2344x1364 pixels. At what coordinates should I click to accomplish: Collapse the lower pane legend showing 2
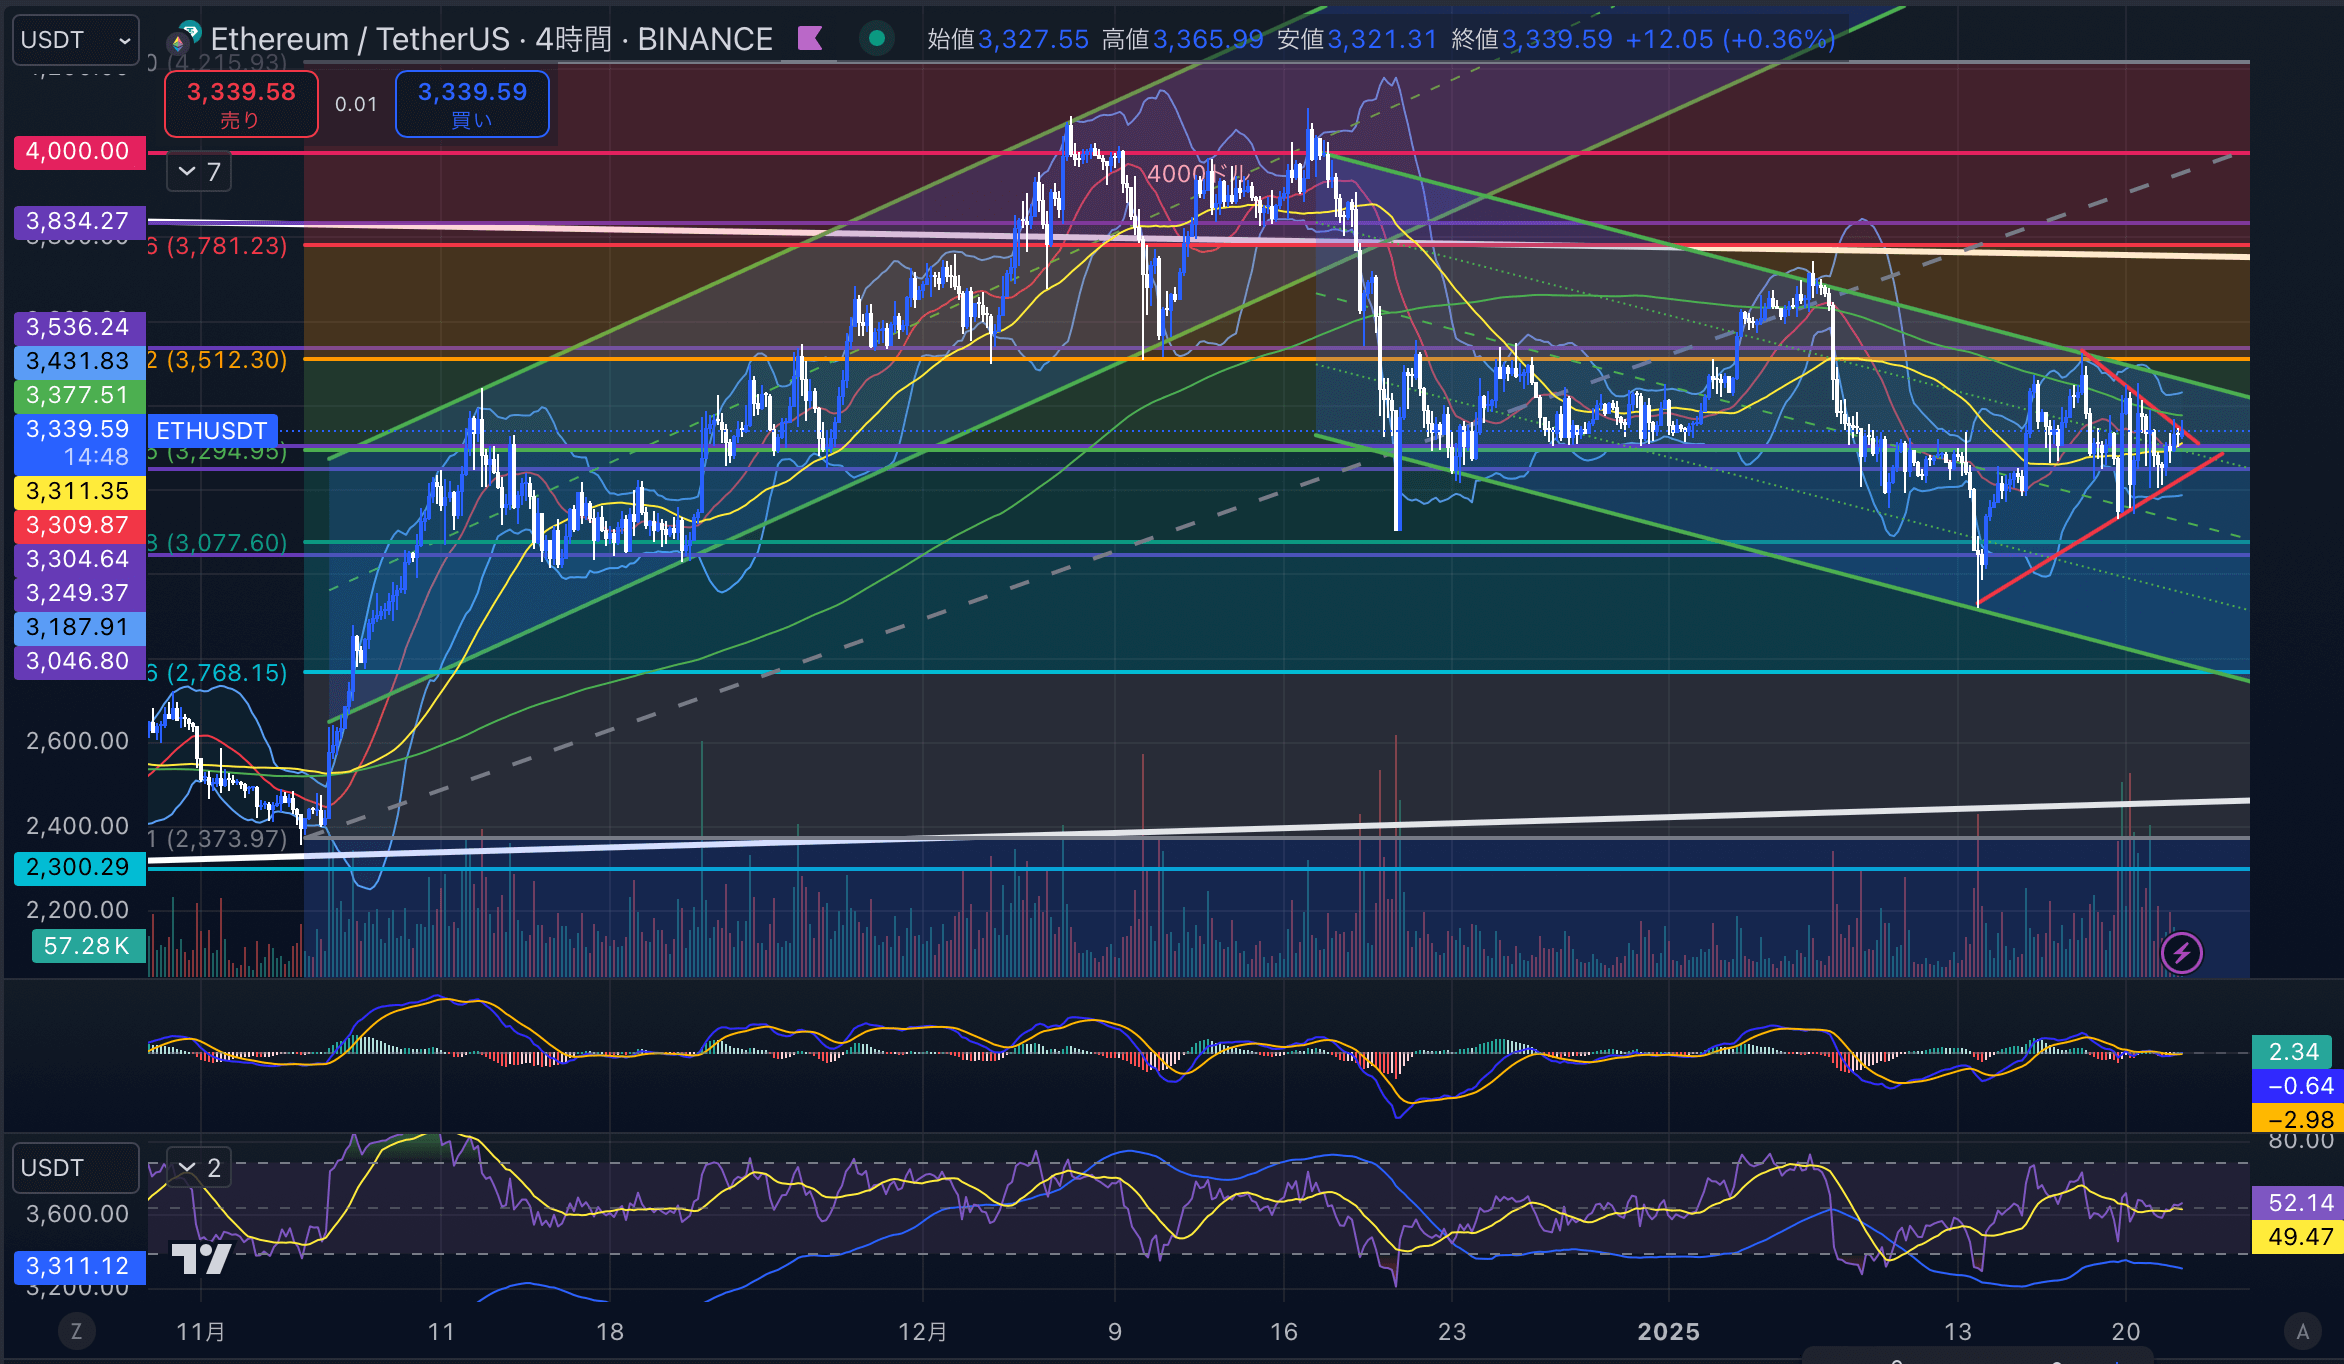pyautogui.click(x=199, y=1168)
